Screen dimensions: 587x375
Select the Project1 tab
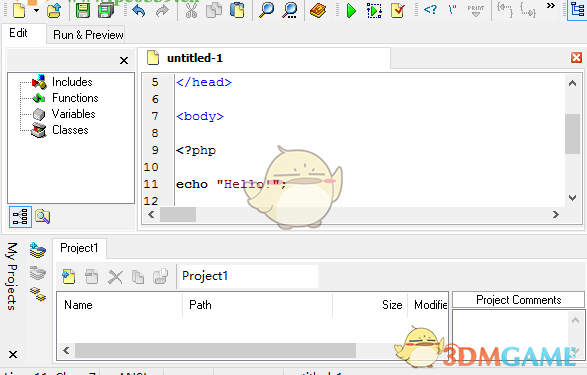pyautogui.click(x=79, y=248)
